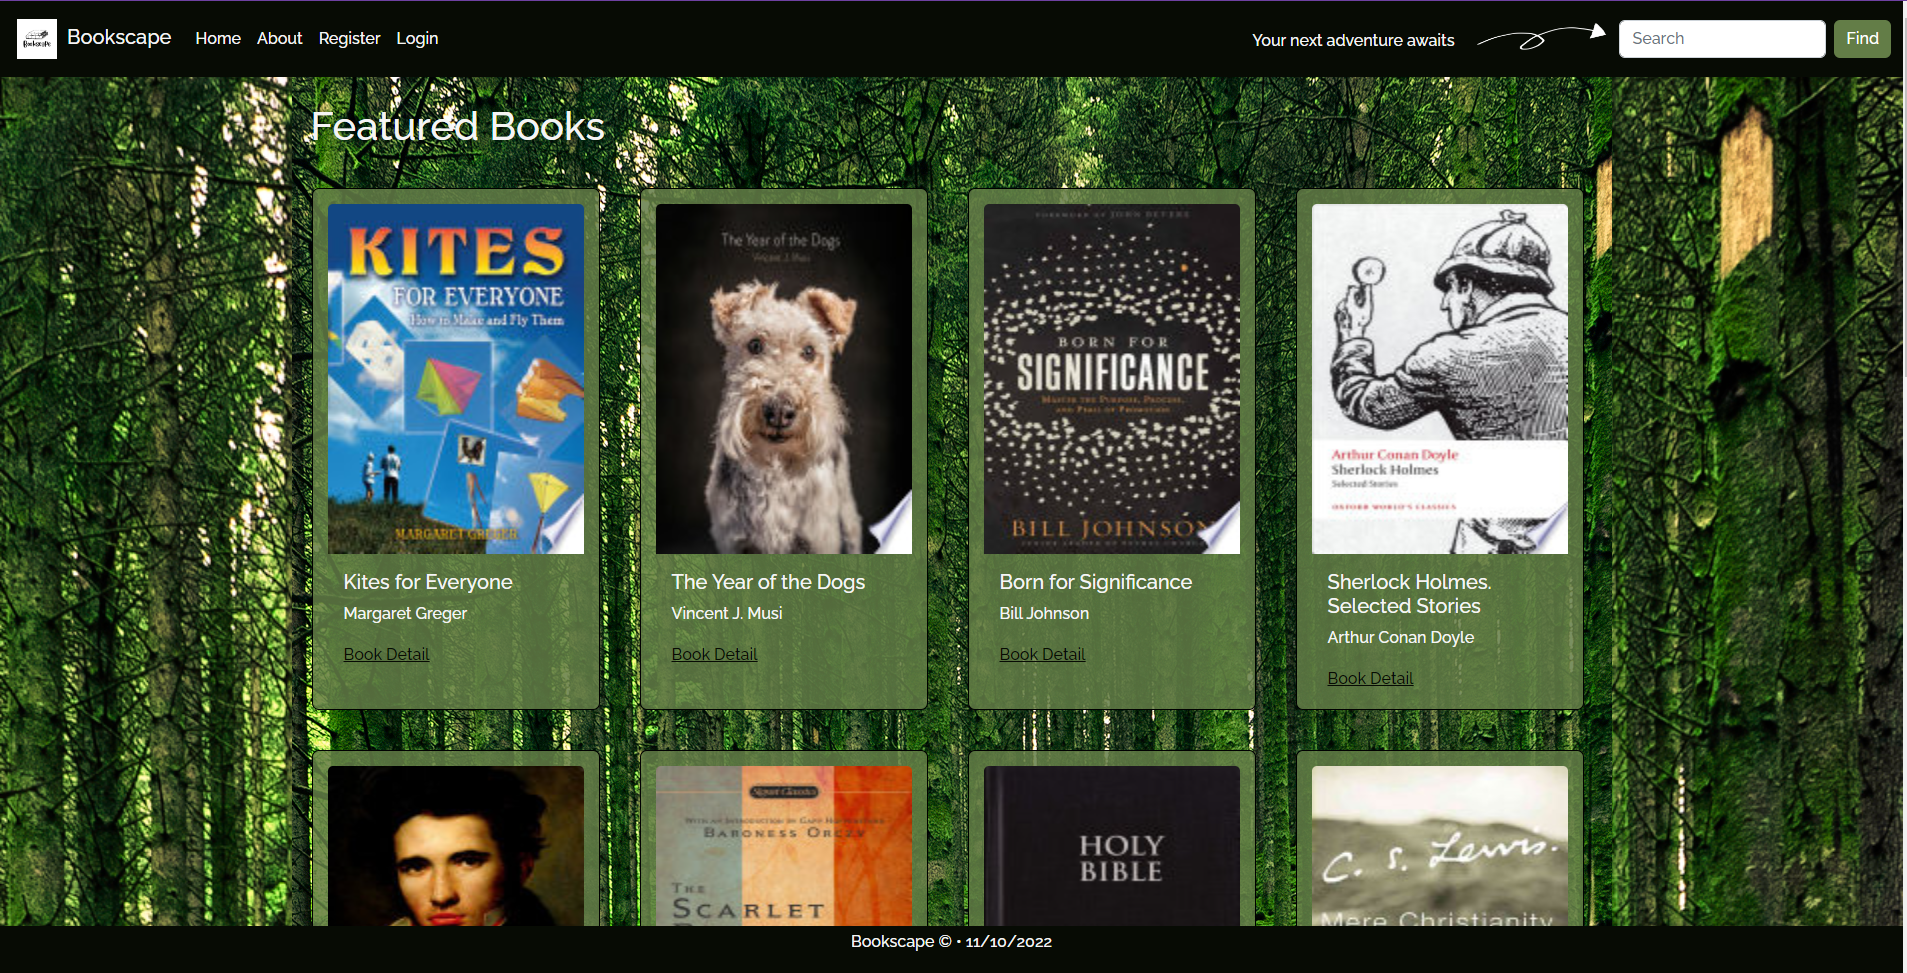Click the Find button
Image resolution: width=1907 pixels, height=973 pixels.
[x=1861, y=39]
